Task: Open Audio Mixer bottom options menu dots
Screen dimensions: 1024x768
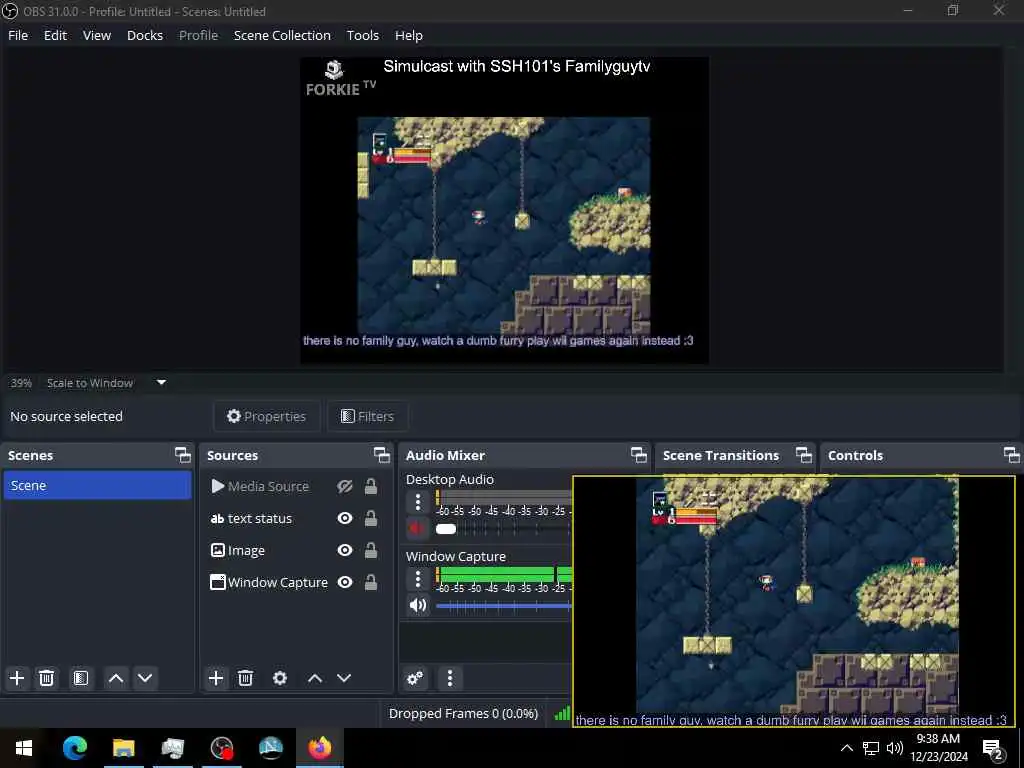Action: click(450, 678)
